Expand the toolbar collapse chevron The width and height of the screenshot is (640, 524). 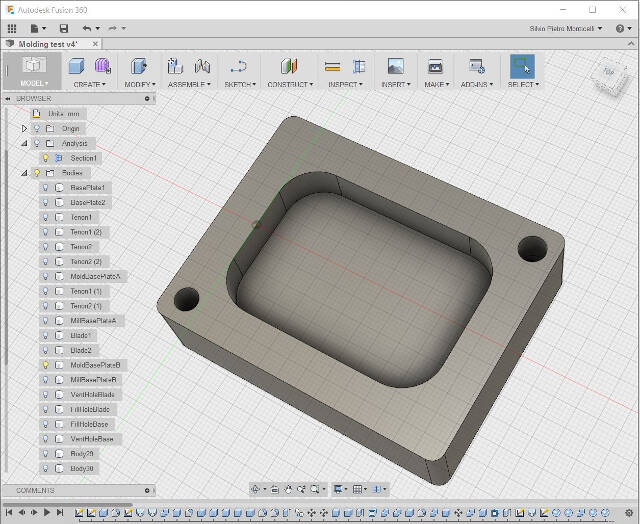pos(631,44)
